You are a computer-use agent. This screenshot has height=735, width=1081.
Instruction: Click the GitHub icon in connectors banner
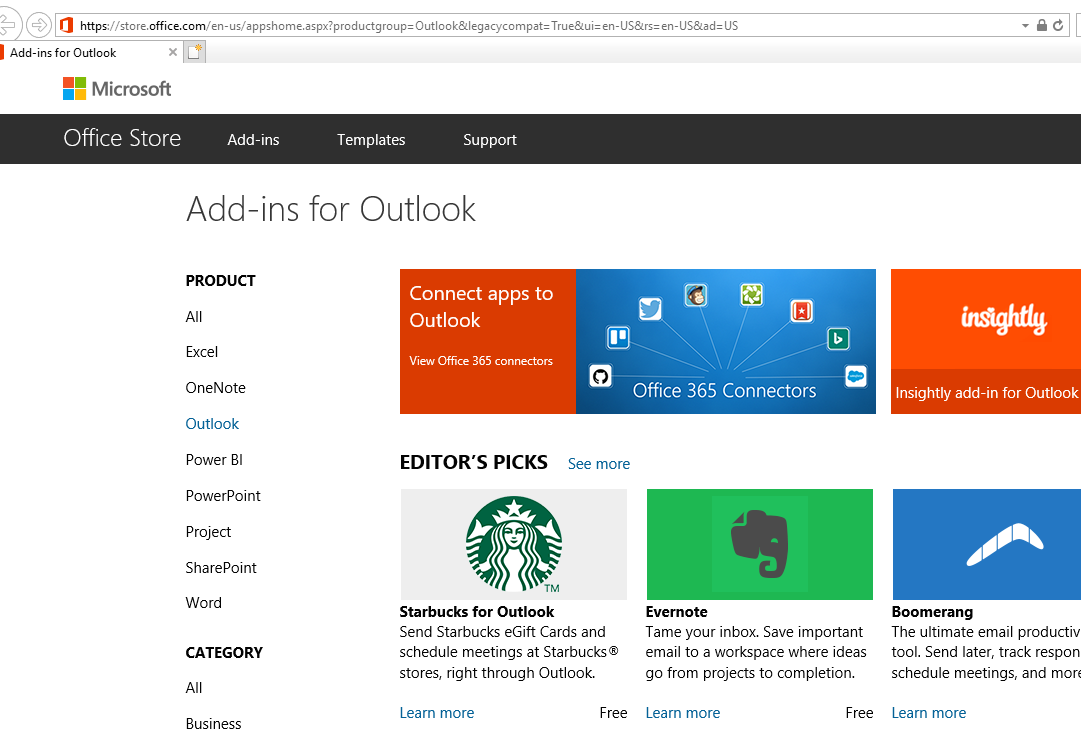[600, 376]
